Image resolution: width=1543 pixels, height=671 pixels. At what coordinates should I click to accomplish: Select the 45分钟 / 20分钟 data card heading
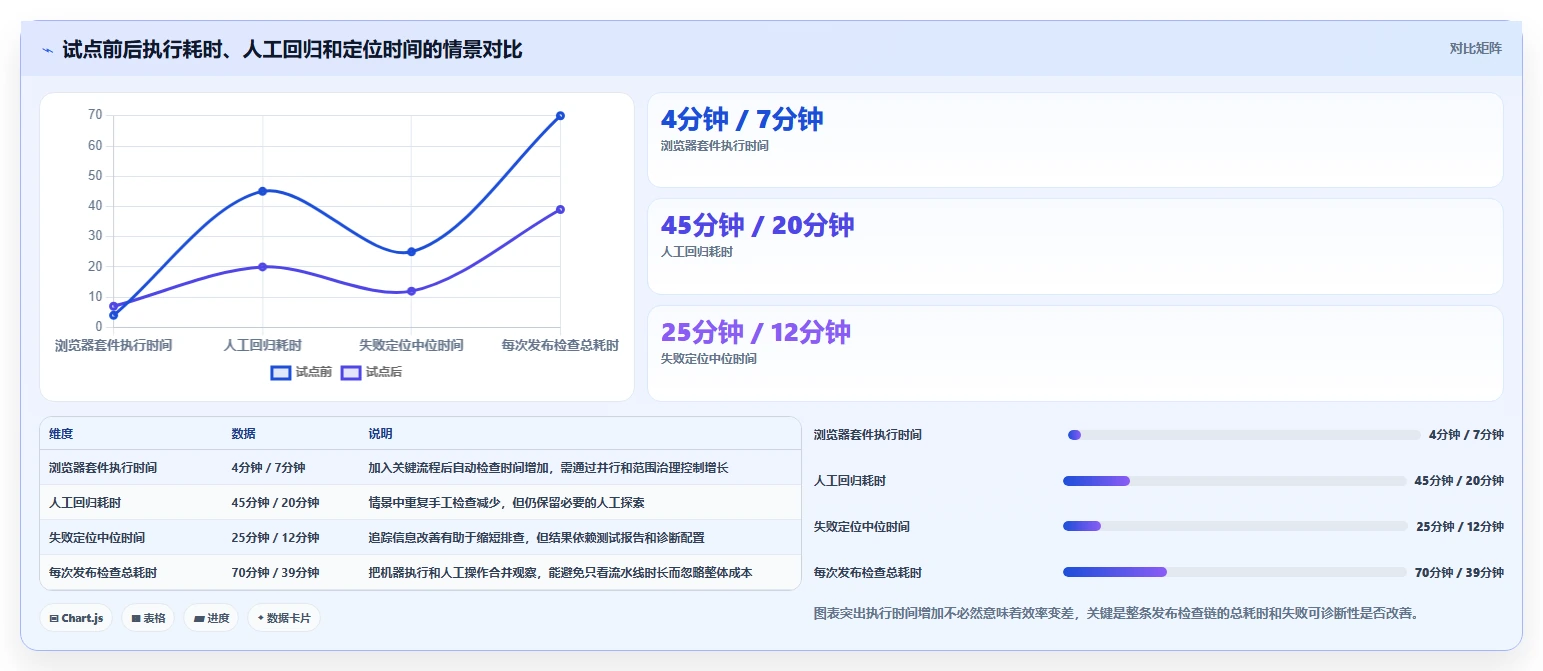(x=757, y=225)
